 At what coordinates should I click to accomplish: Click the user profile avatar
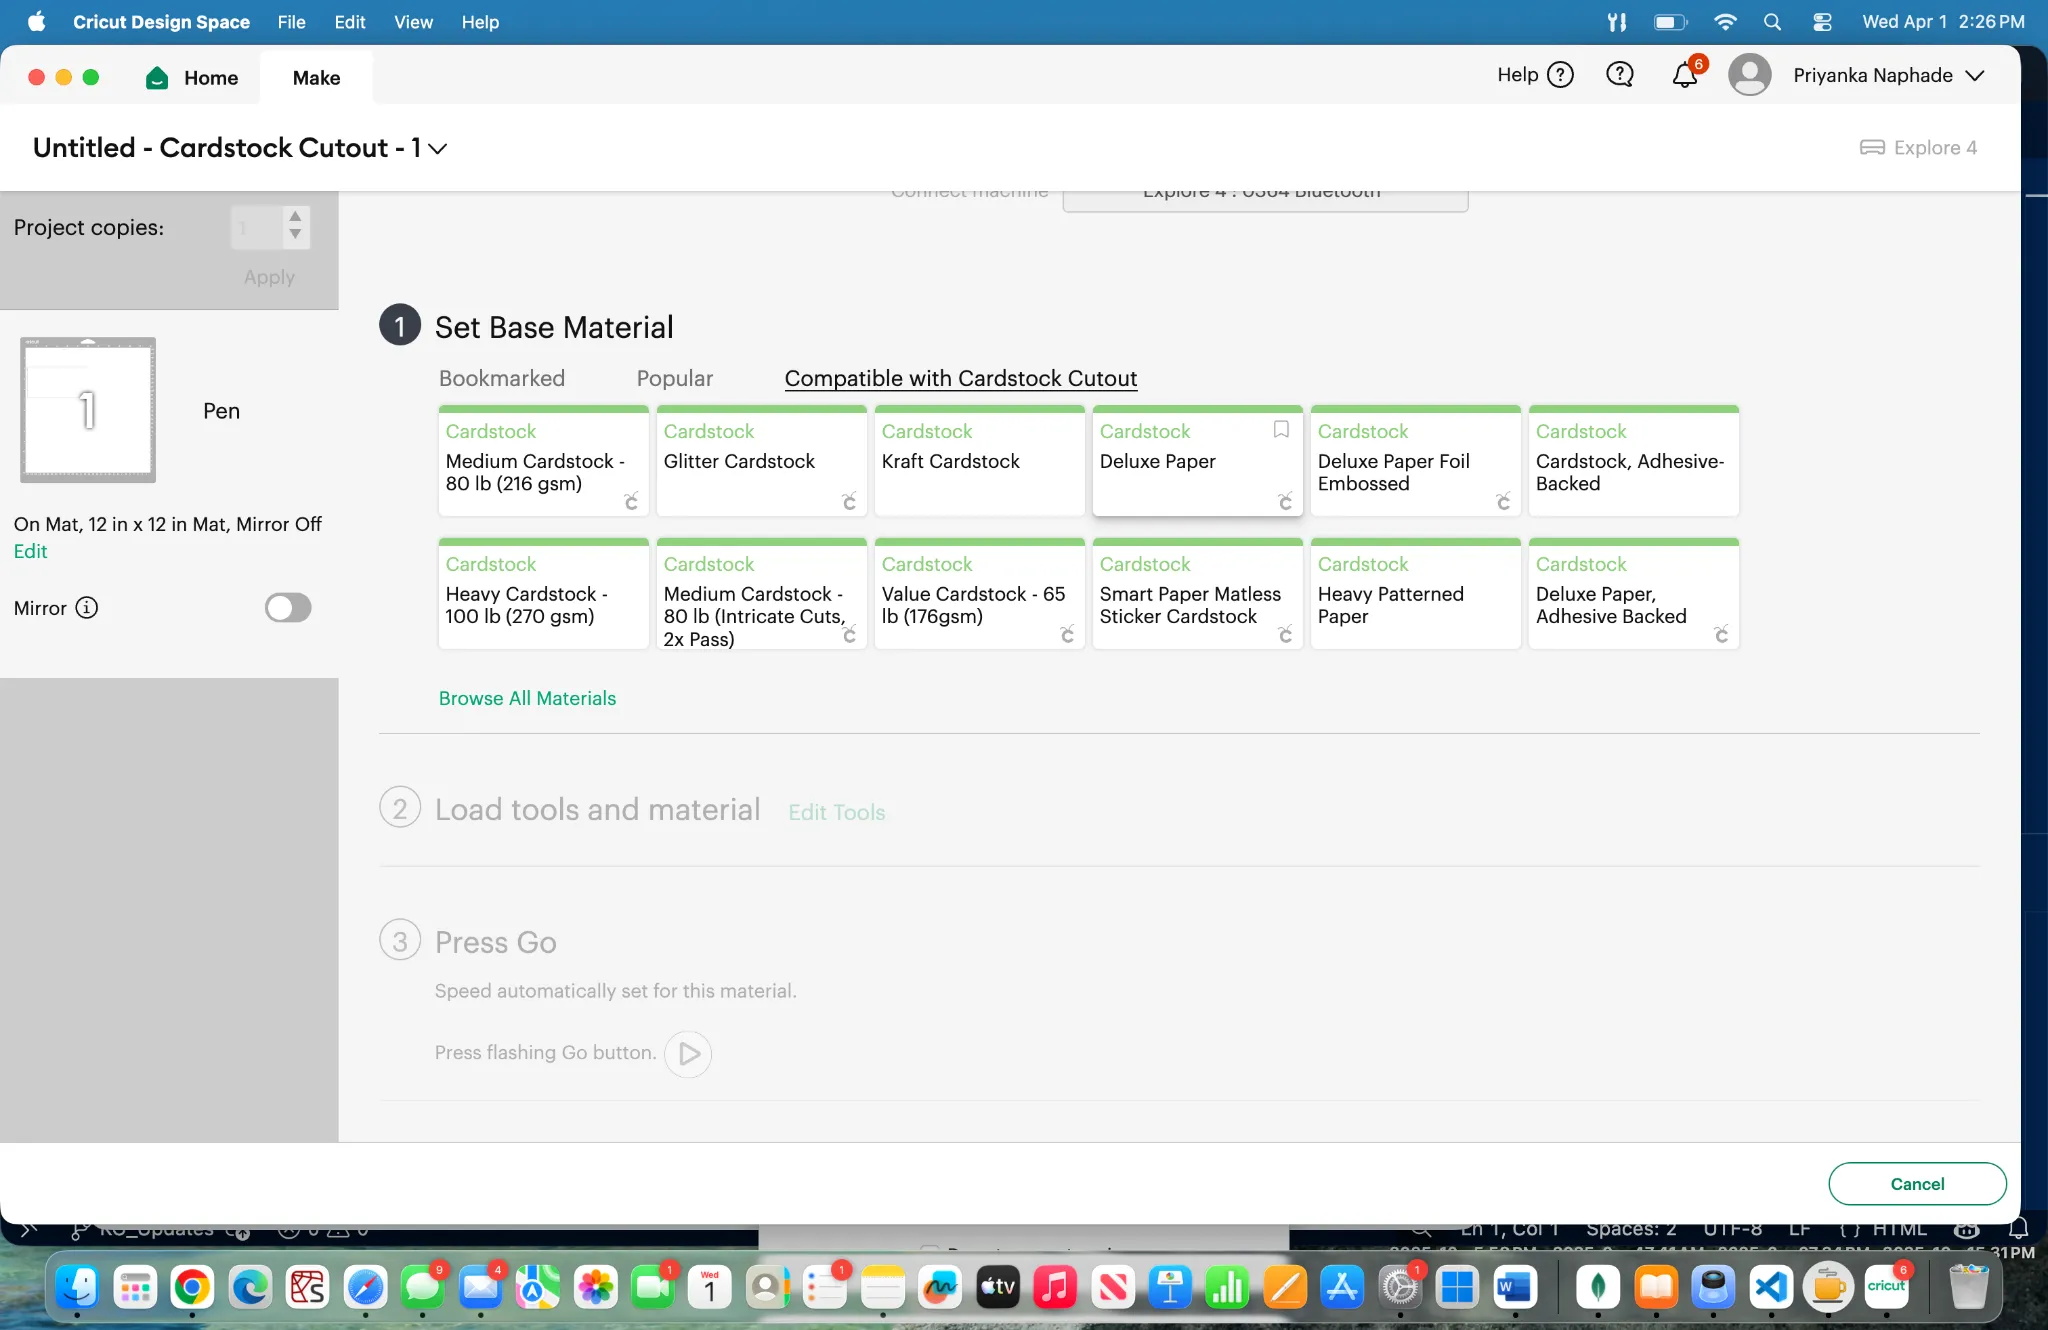tap(1750, 75)
